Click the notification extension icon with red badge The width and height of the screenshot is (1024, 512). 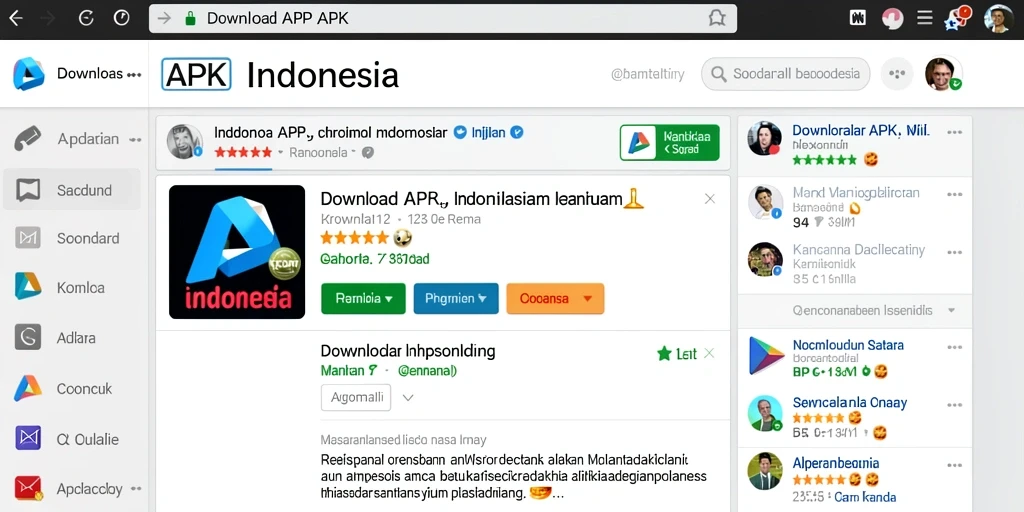pos(957,18)
